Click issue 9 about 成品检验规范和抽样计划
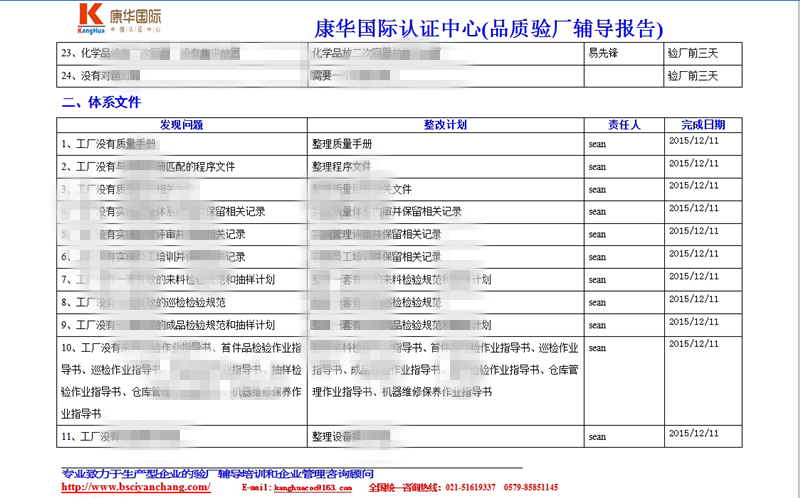The image size is (800, 498). 182,325
